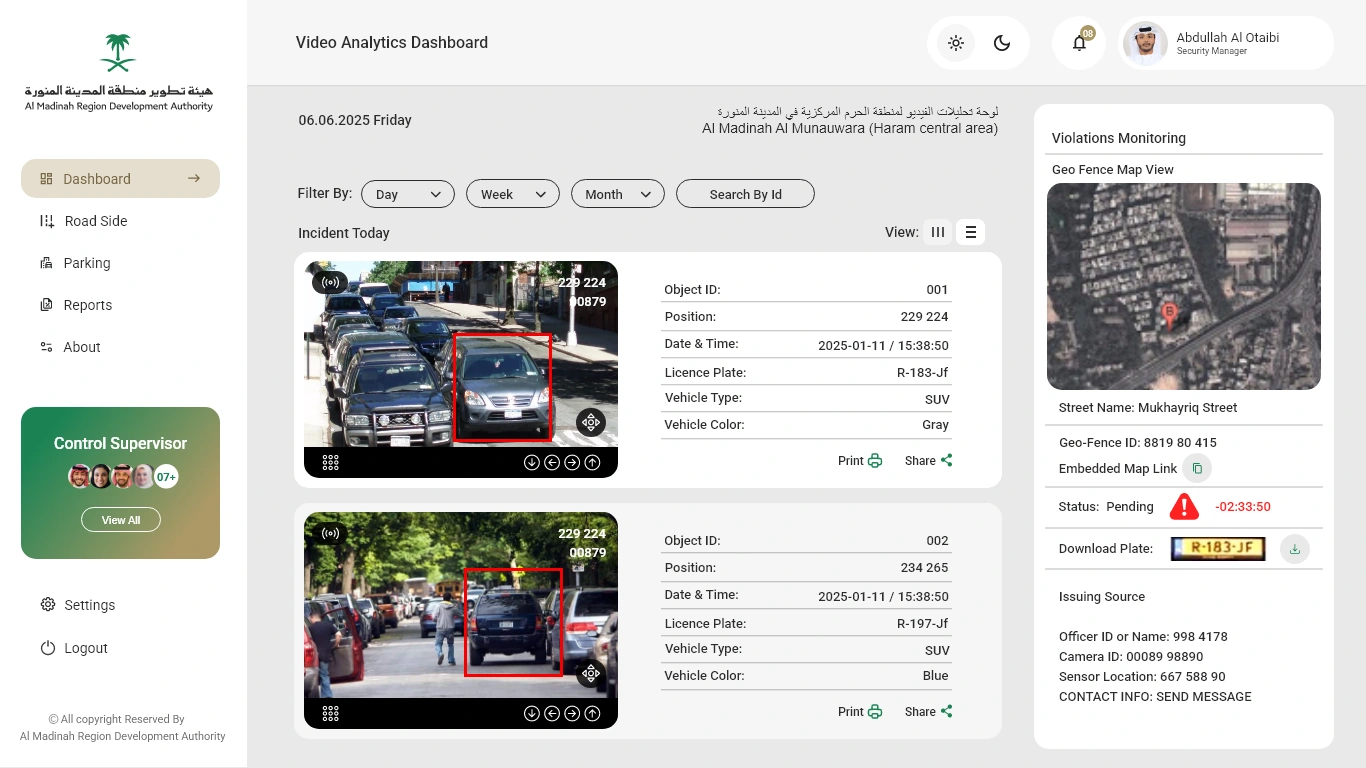This screenshot has height=768, width=1366.
Task: Click down arrow on incident 001 video
Action: coord(532,462)
